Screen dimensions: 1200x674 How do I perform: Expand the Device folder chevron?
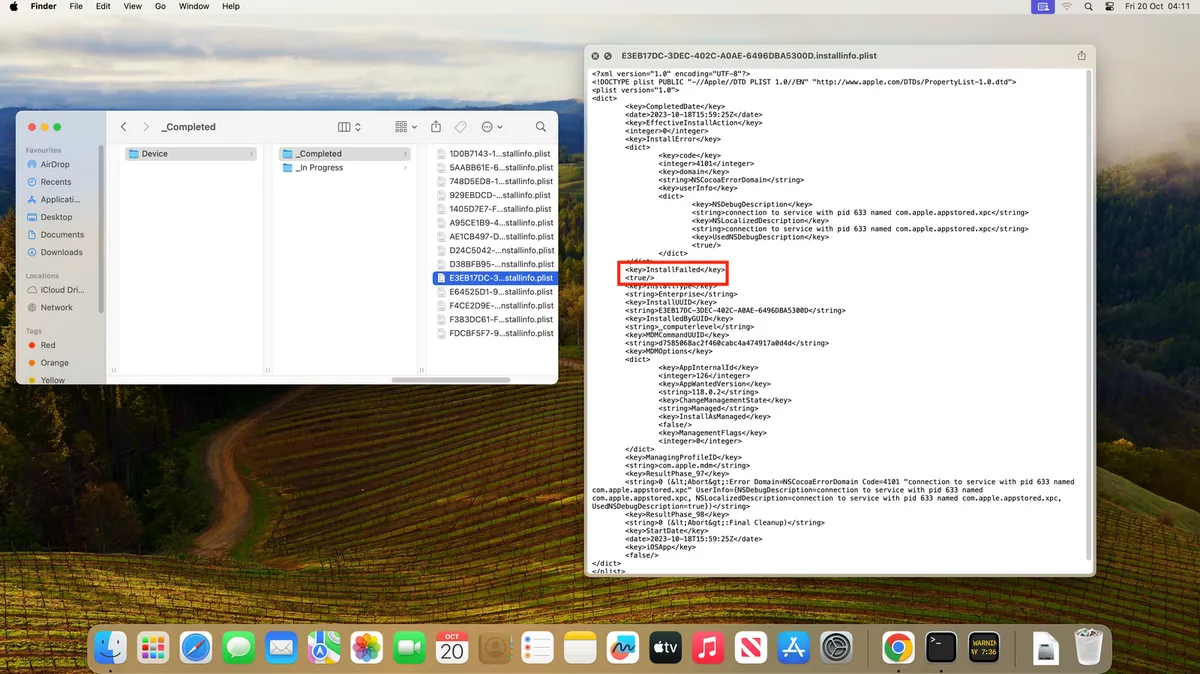pos(251,154)
